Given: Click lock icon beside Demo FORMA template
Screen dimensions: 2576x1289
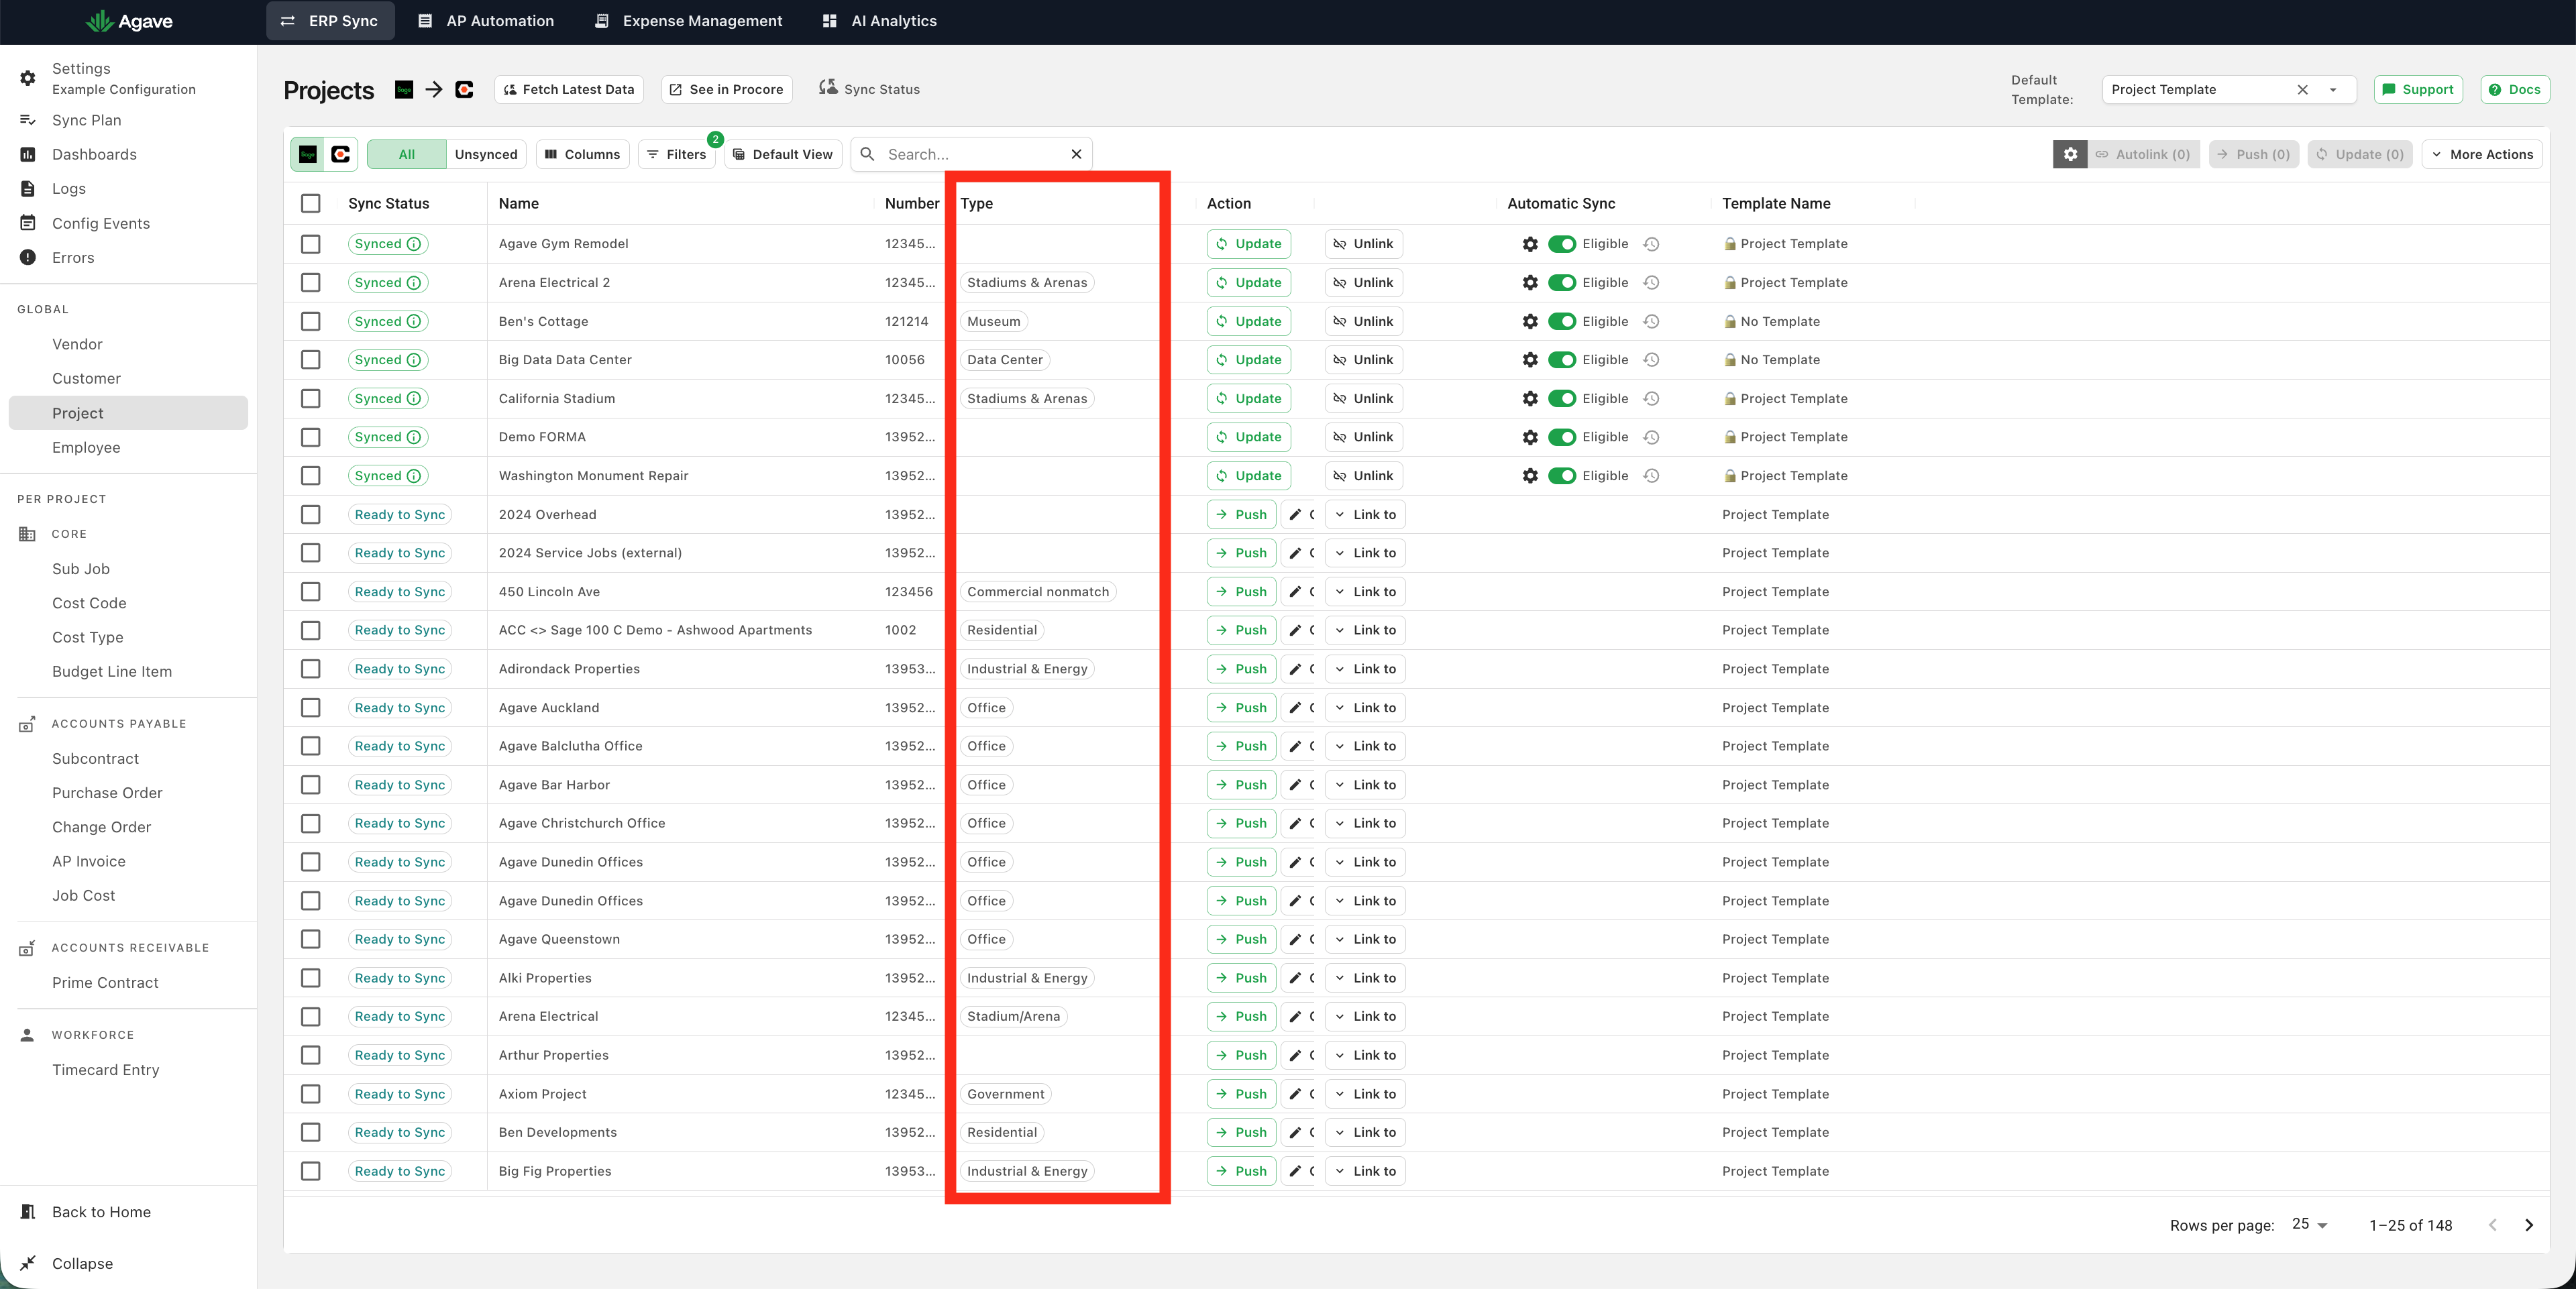Looking at the screenshot, I should point(1730,437).
